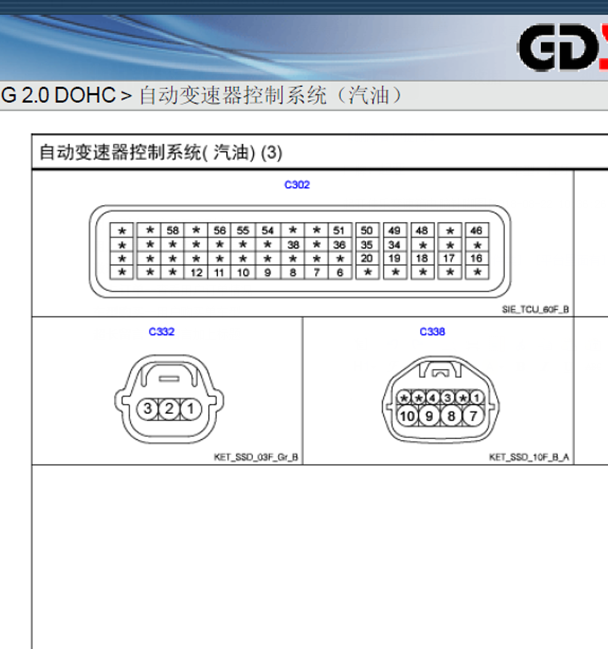Click pin 46 on the C302 connector

(476, 231)
